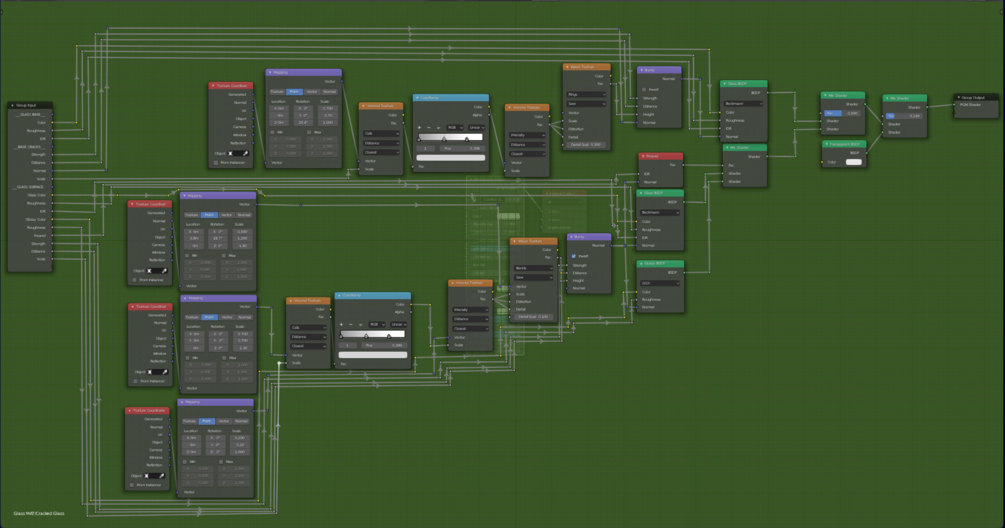Collapse the Mix Shader node with Fac 0.500
Viewport: 1005px width, 528px height.
pyautogui.click(x=826, y=95)
